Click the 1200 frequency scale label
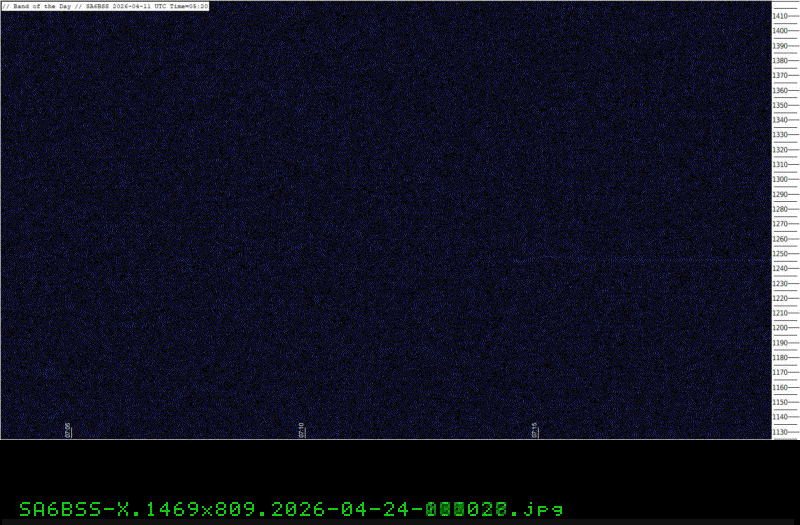 click(780, 328)
